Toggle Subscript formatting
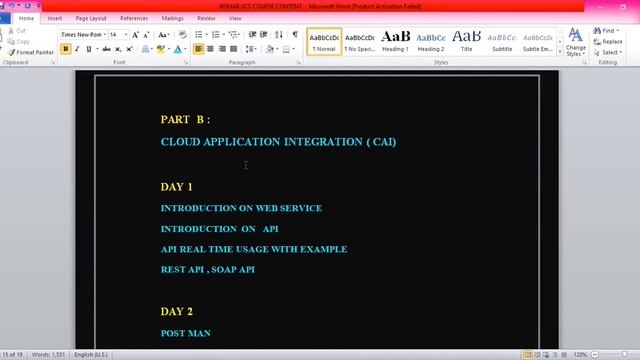The width and height of the screenshot is (640, 360). [118, 49]
